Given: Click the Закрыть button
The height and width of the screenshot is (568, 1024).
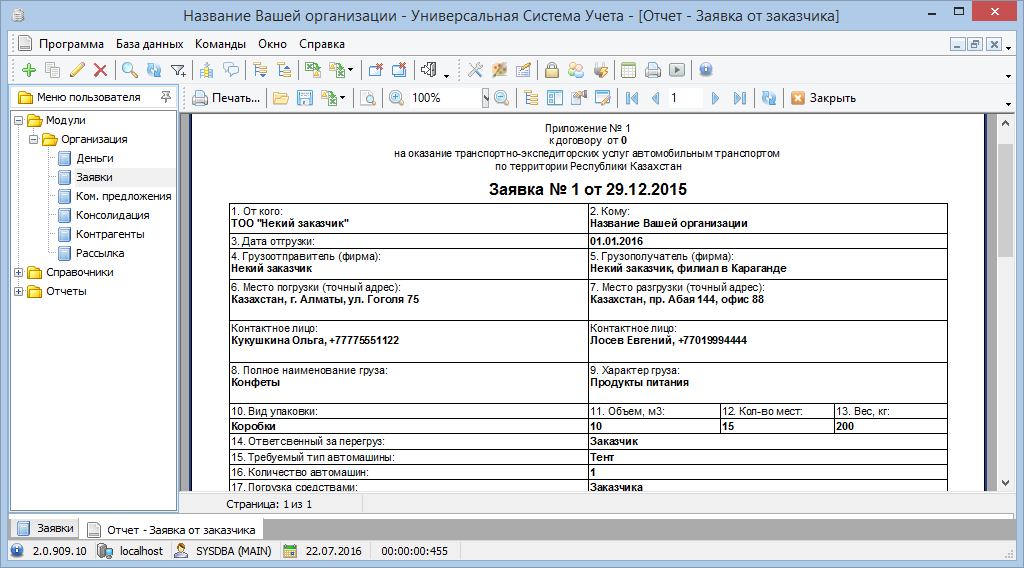Looking at the screenshot, I should click(x=823, y=98).
